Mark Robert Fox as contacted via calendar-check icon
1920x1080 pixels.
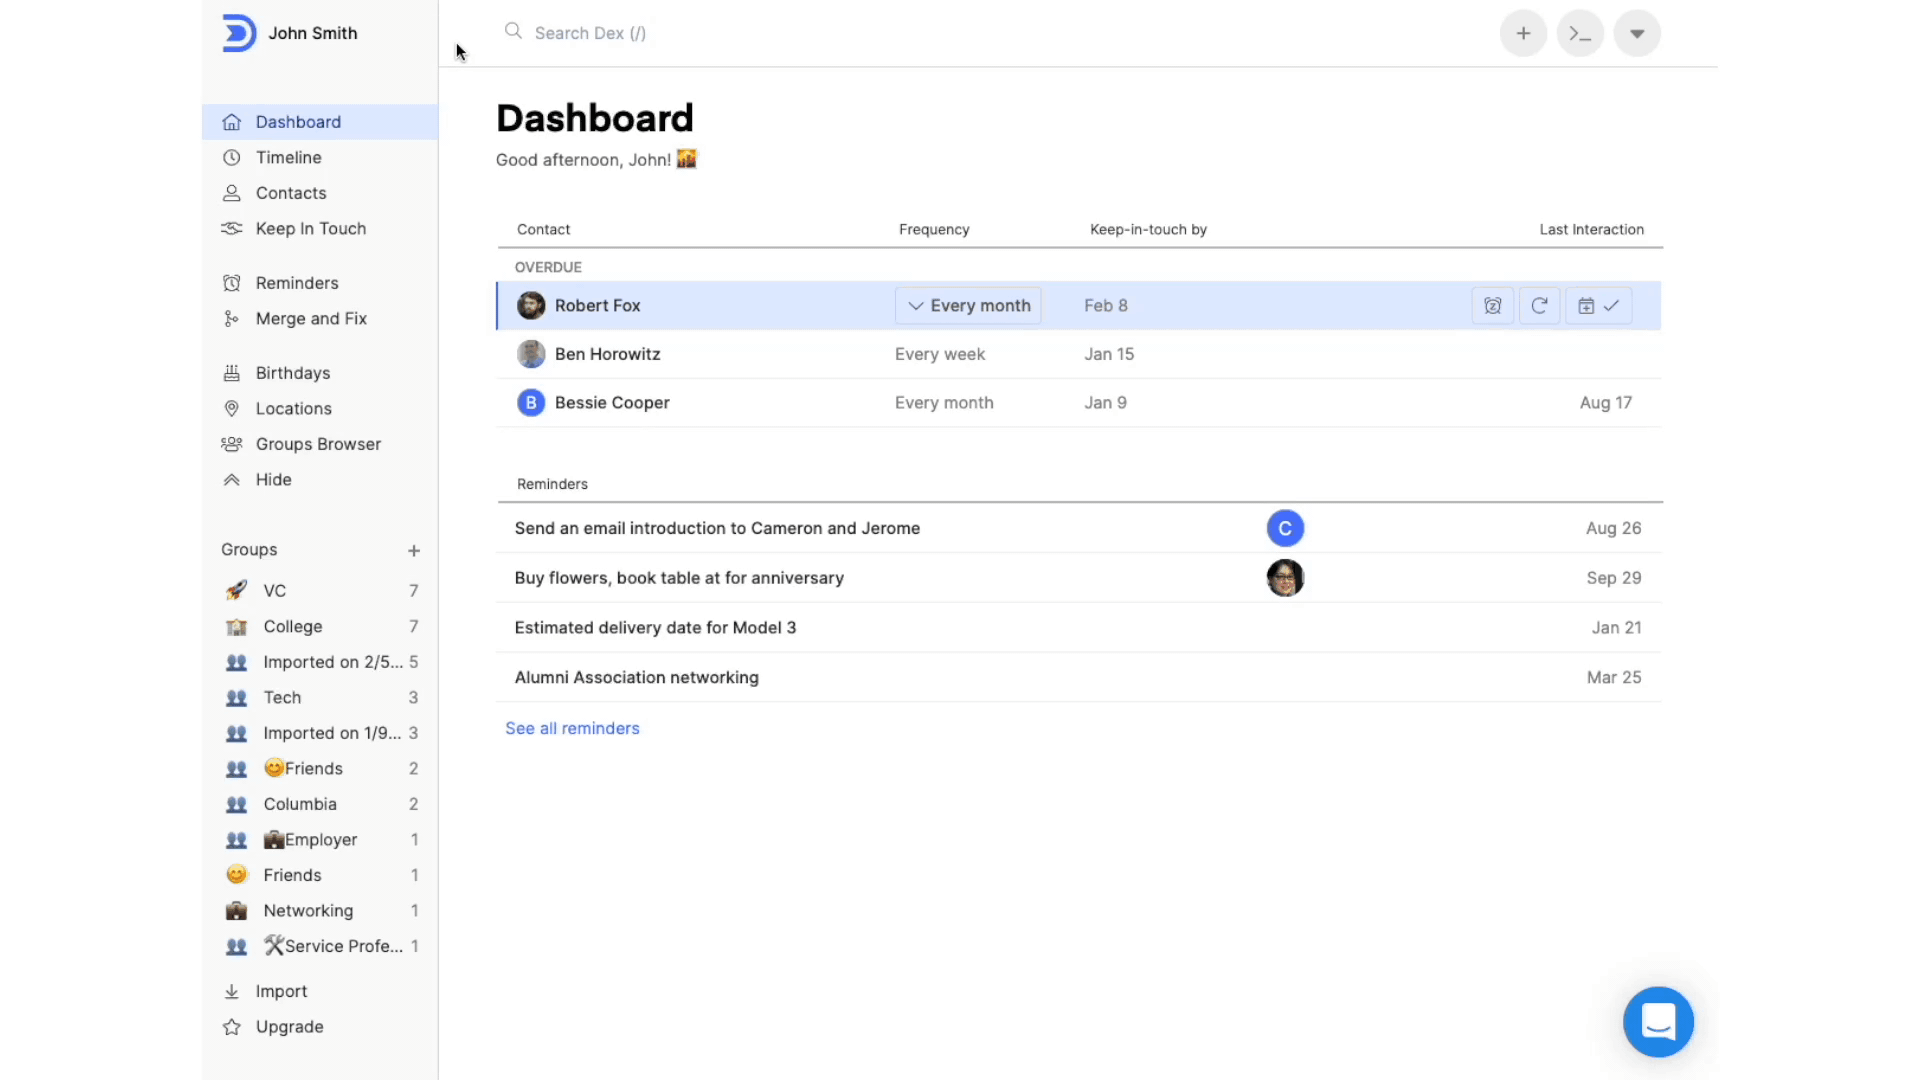1598,306
